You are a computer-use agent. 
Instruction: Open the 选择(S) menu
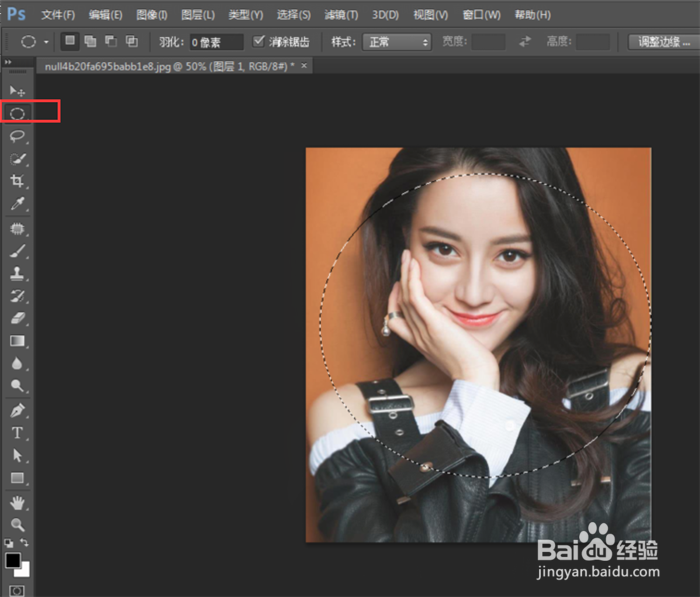tap(293, 15)
